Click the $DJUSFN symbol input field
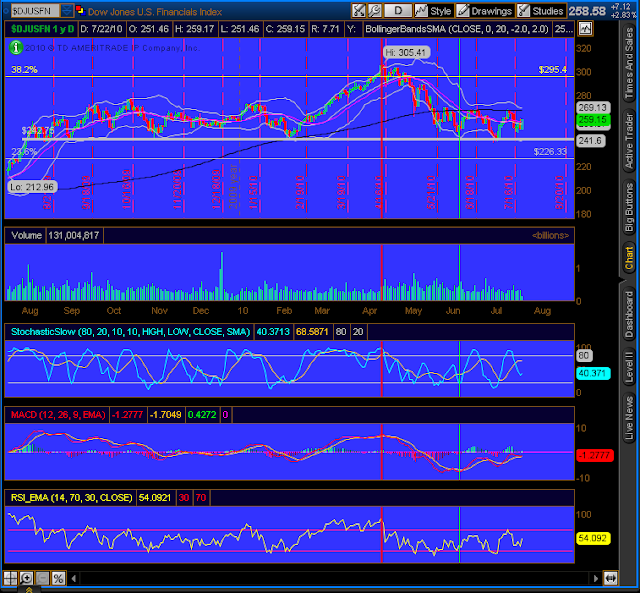 (x=35, y=11)
